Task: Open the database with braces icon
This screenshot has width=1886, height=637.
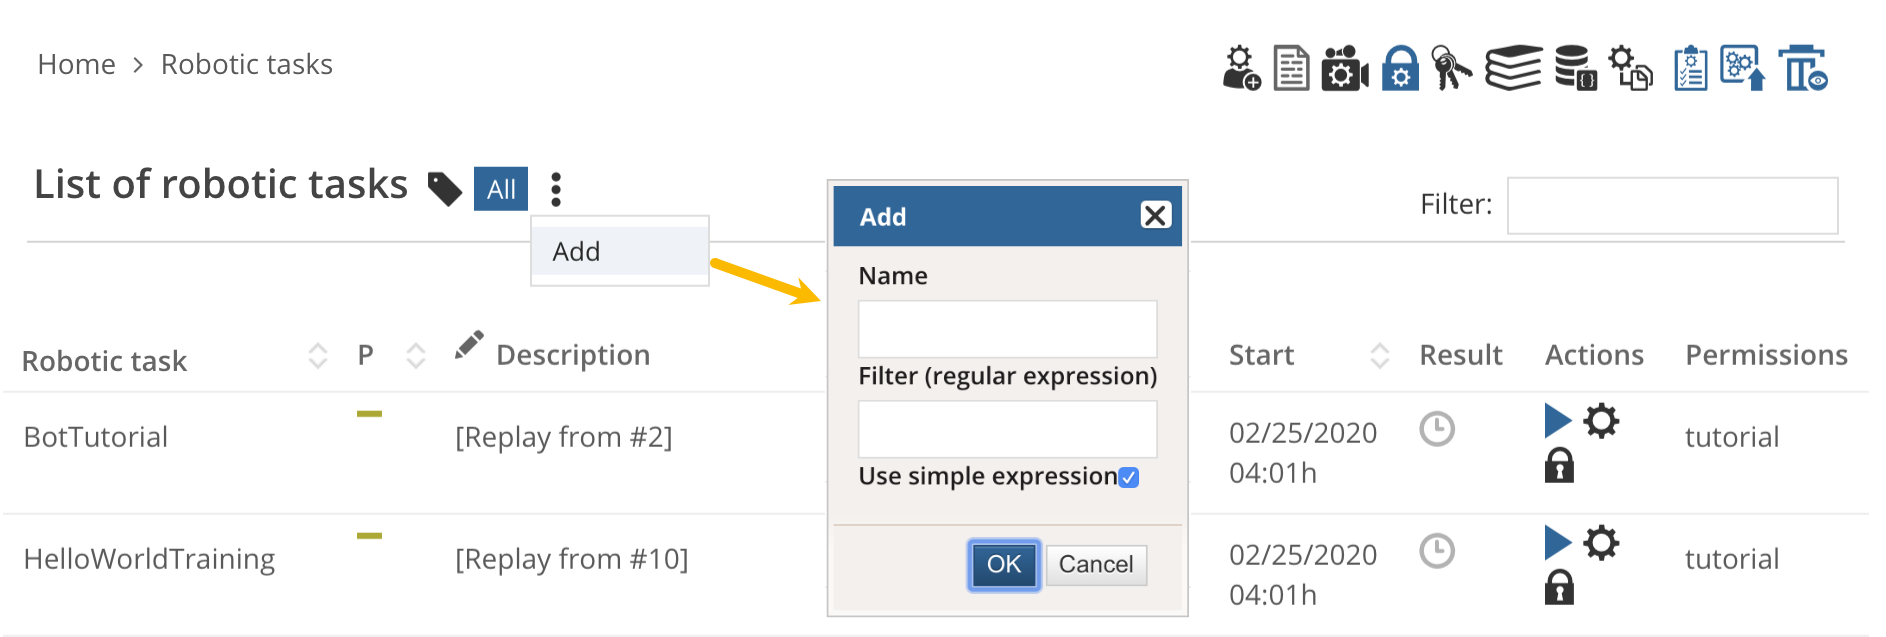Action: click(x=1575, y=69)
